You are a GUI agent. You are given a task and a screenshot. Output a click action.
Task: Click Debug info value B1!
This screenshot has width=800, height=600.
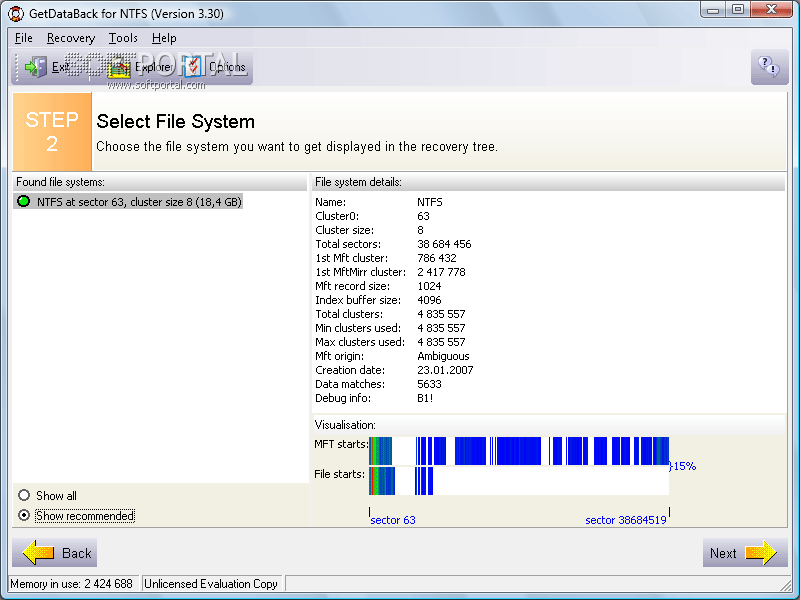425,398
